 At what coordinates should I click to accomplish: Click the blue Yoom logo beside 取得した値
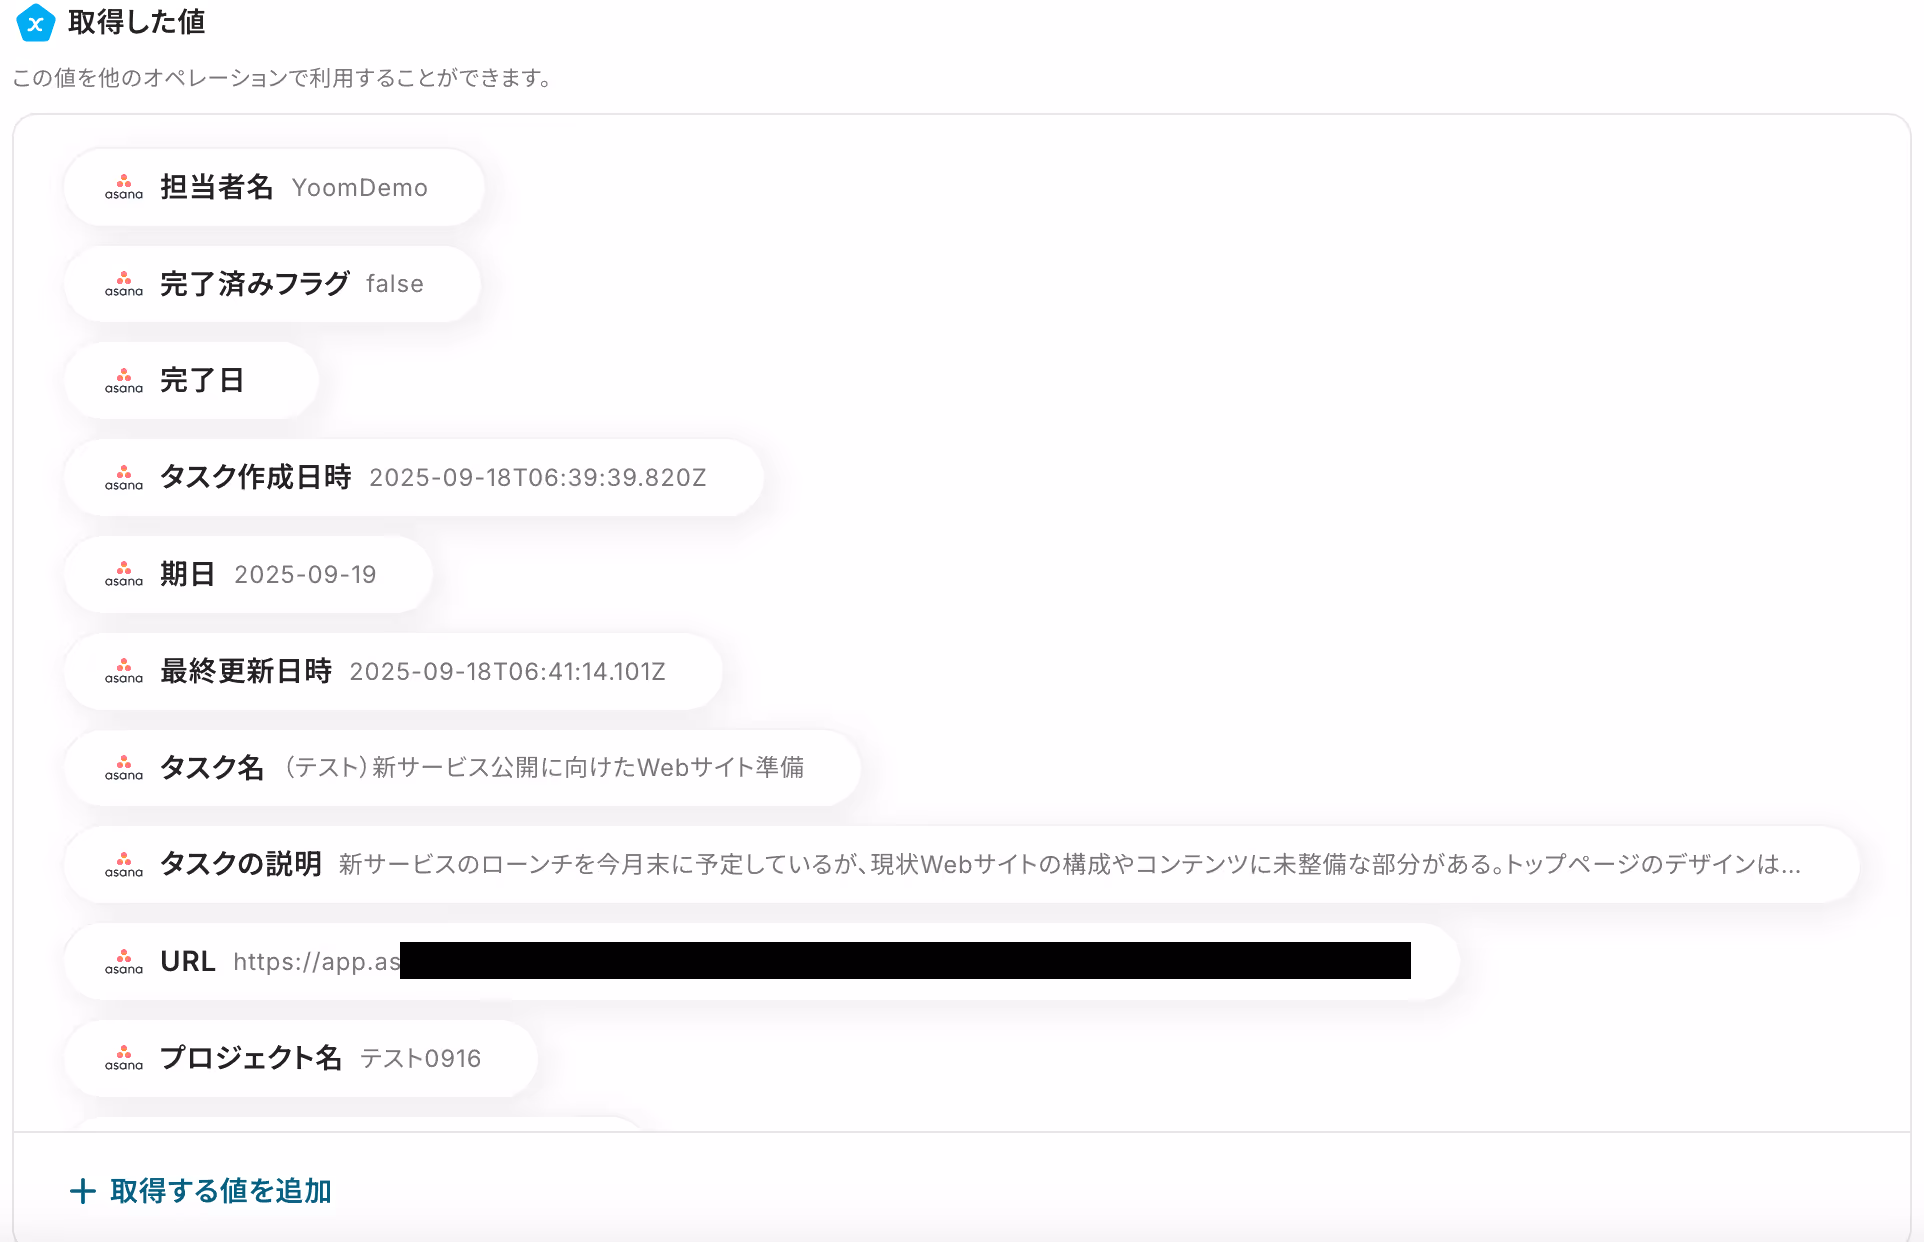[35, 23]
